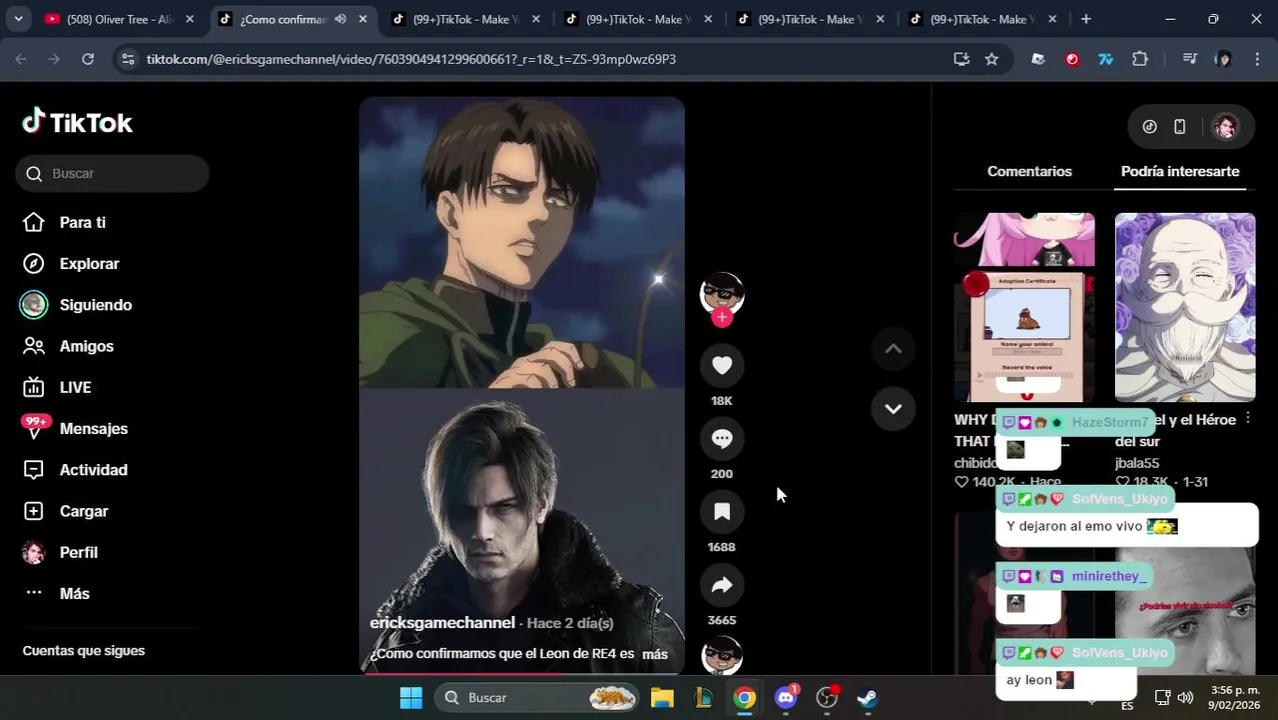The height and width of the screenshot is (720, 1278).
Task: Open Steam from taskbar
Action: point(867,698)
